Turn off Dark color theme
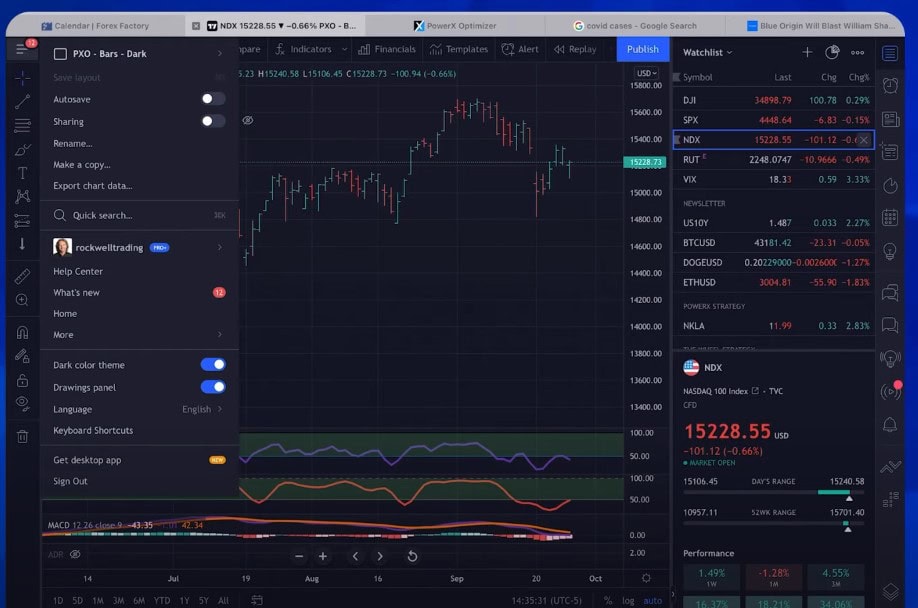 (x=213, y=365)
